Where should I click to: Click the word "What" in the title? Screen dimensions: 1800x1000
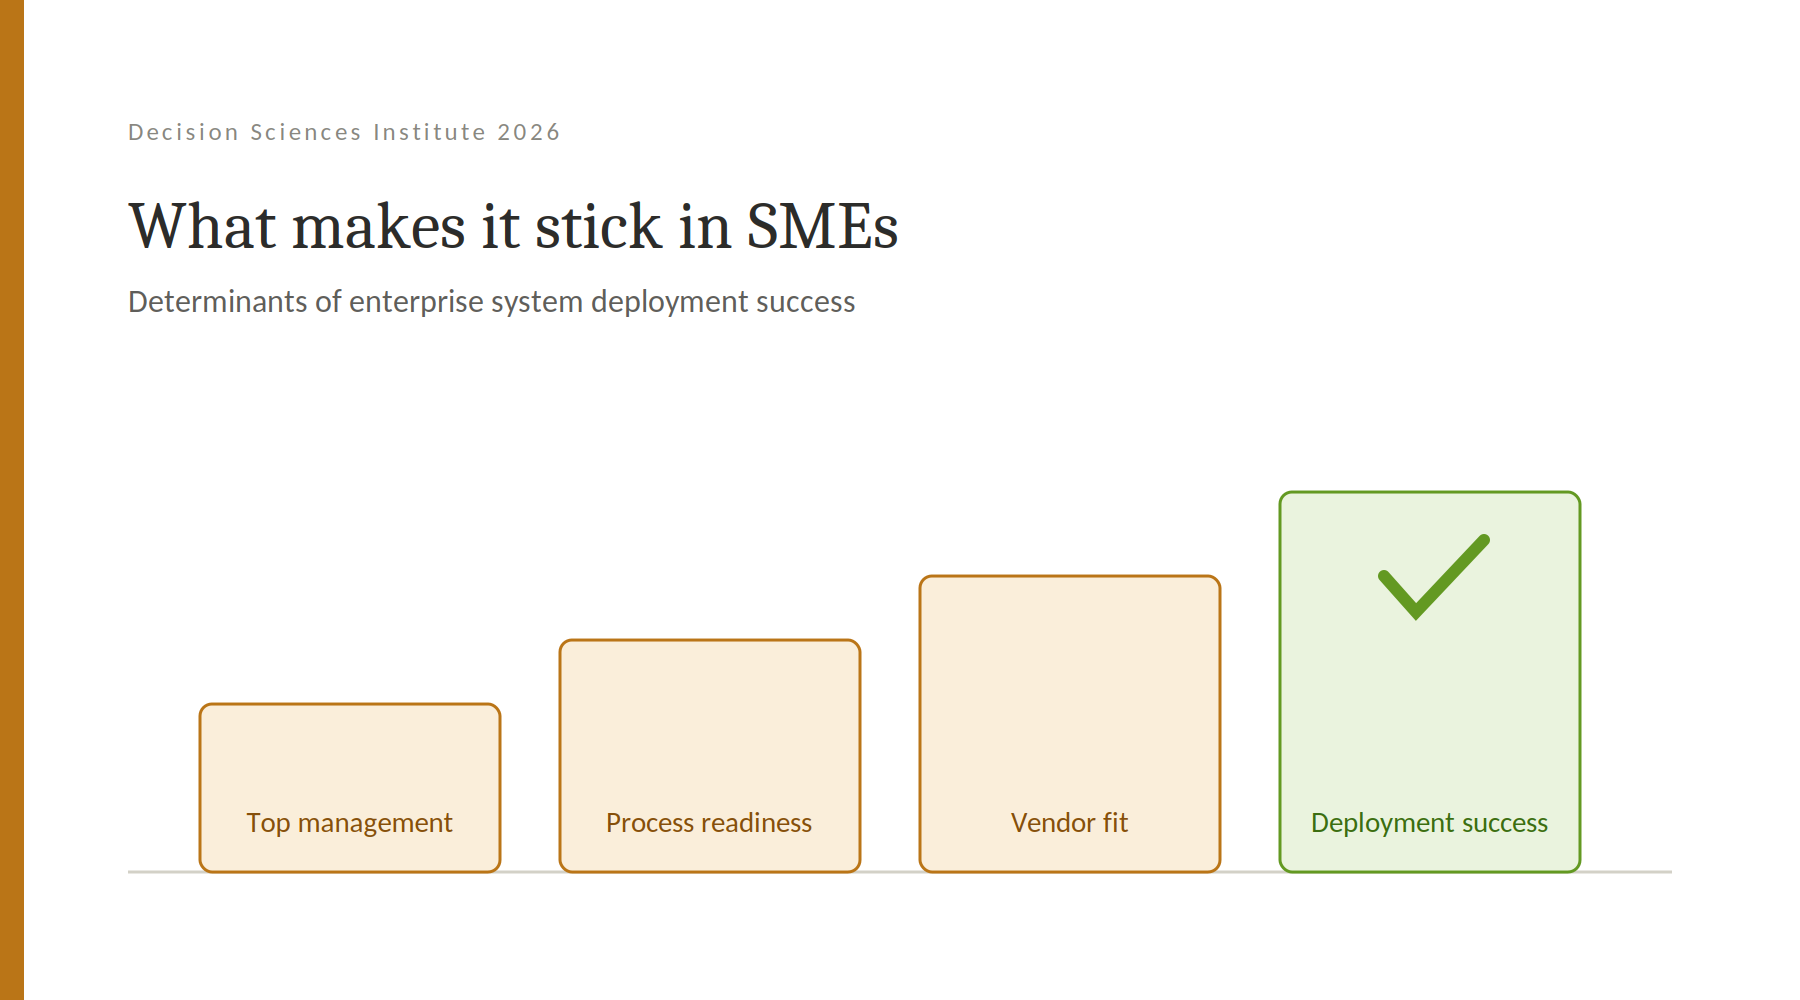point(203,226)
